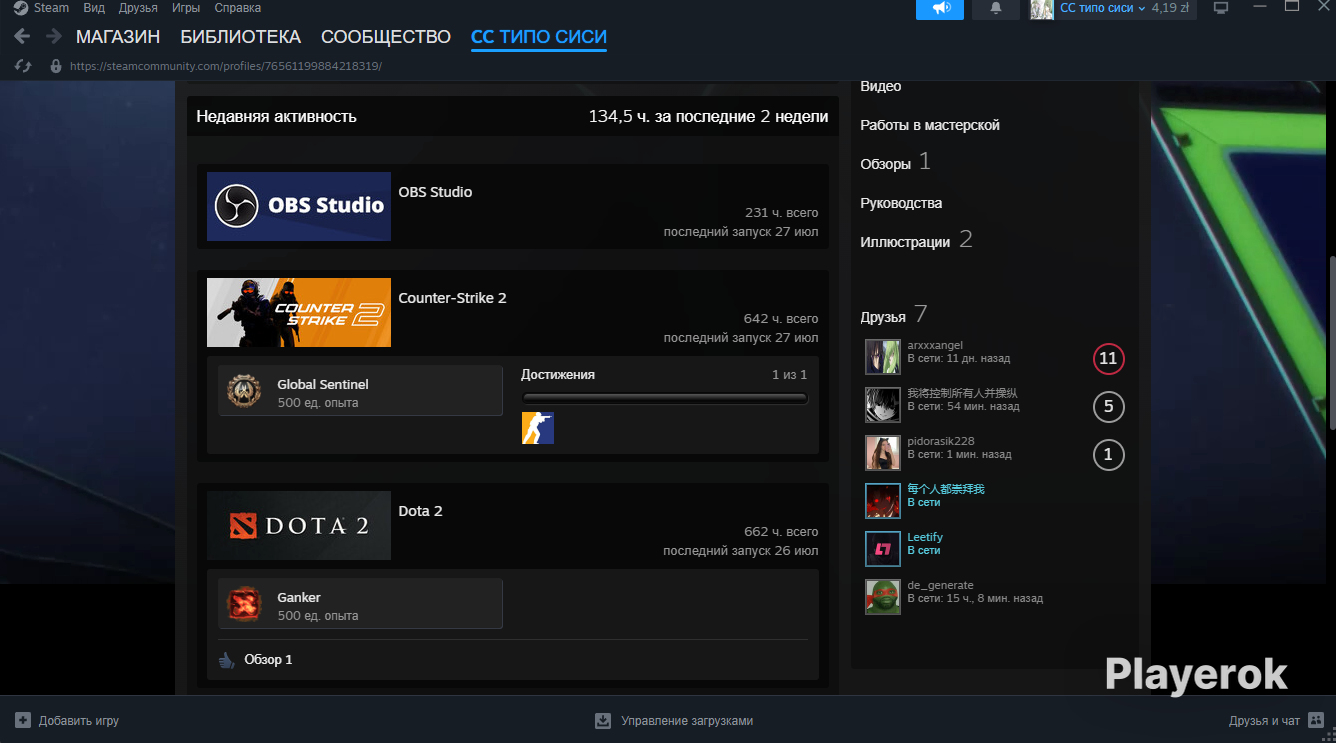Click the level 1 badge
Image resolution: width=1336 pixels, height=743 pixels.
tap(1108, 455)
